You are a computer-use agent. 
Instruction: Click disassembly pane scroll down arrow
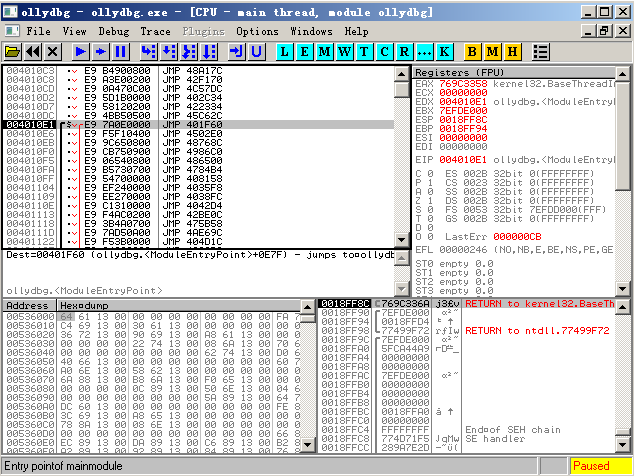click(x=402, y=239)
